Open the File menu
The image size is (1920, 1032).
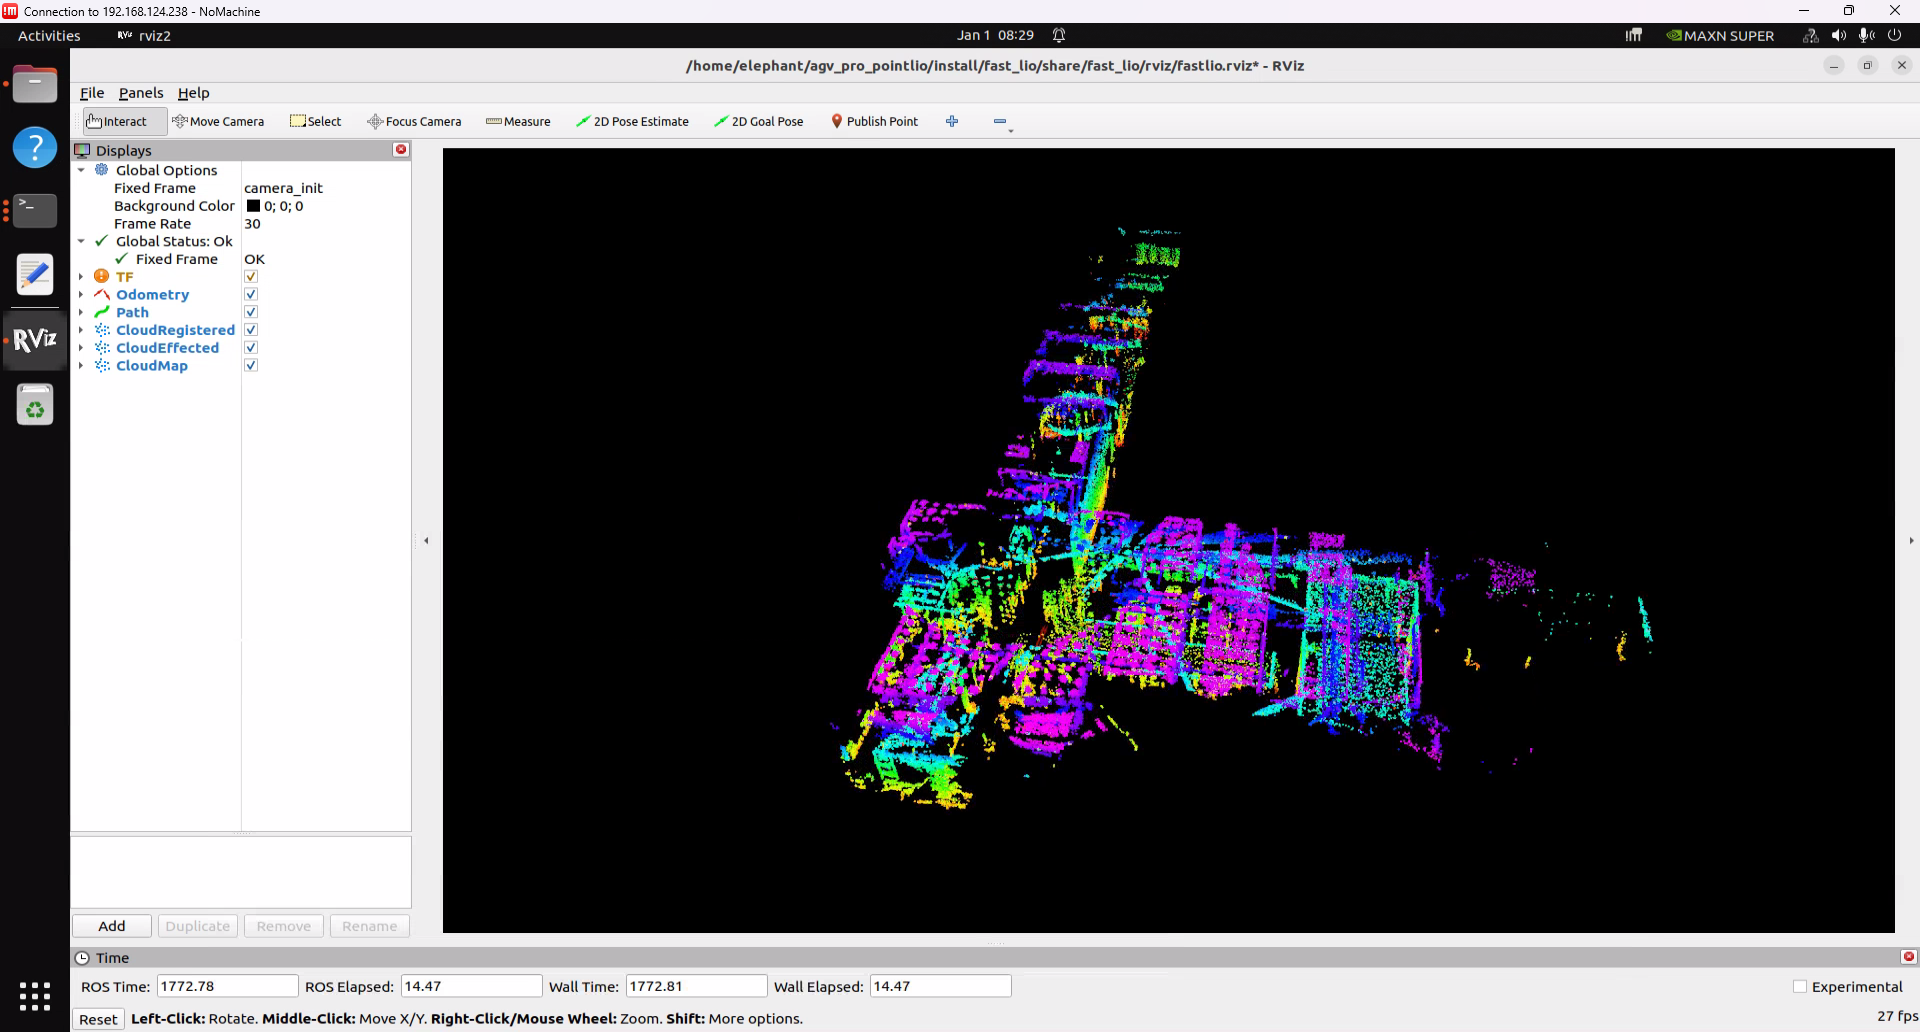[92, 93]
